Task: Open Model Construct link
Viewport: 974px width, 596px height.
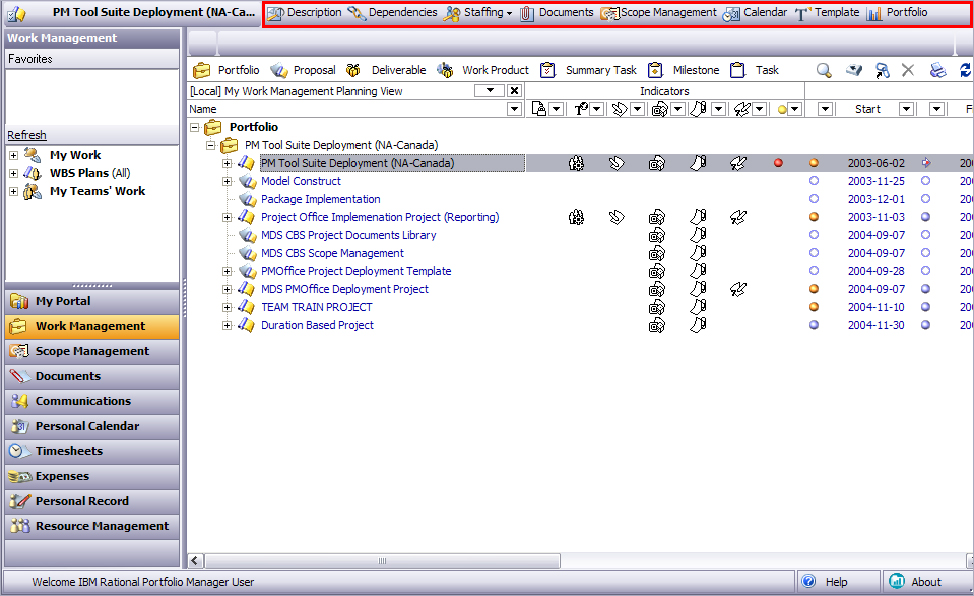Action: point(301,181)
